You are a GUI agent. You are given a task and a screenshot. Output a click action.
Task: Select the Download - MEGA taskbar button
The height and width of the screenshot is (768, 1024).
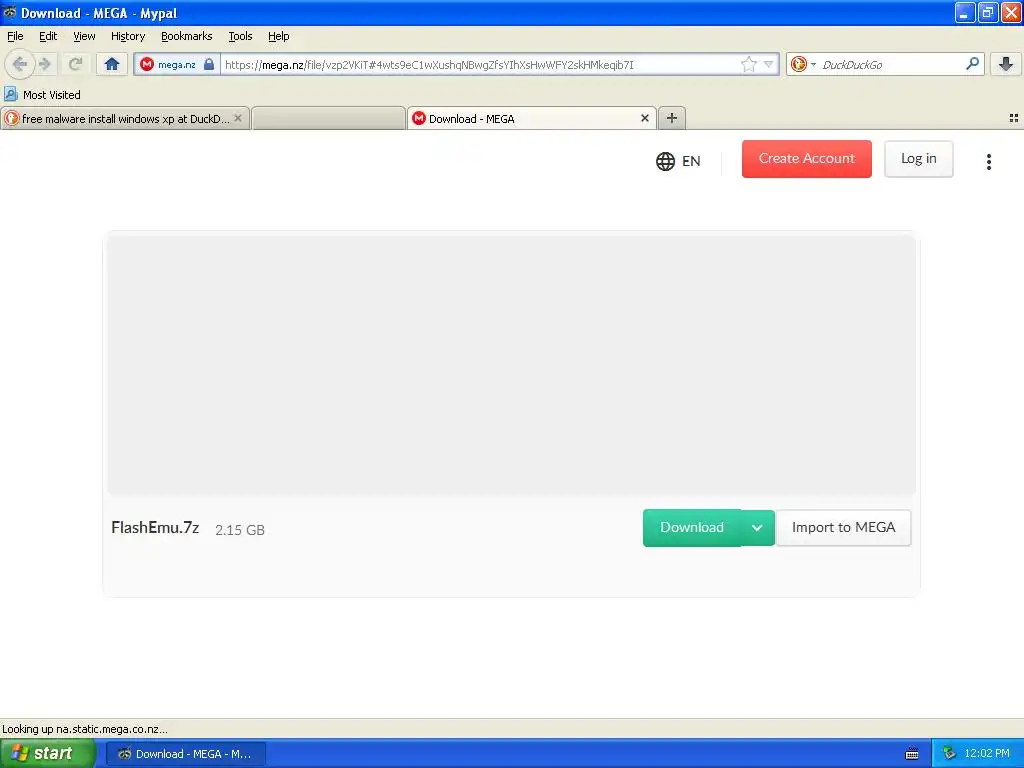pyautogui.click(x=185, y=754)
